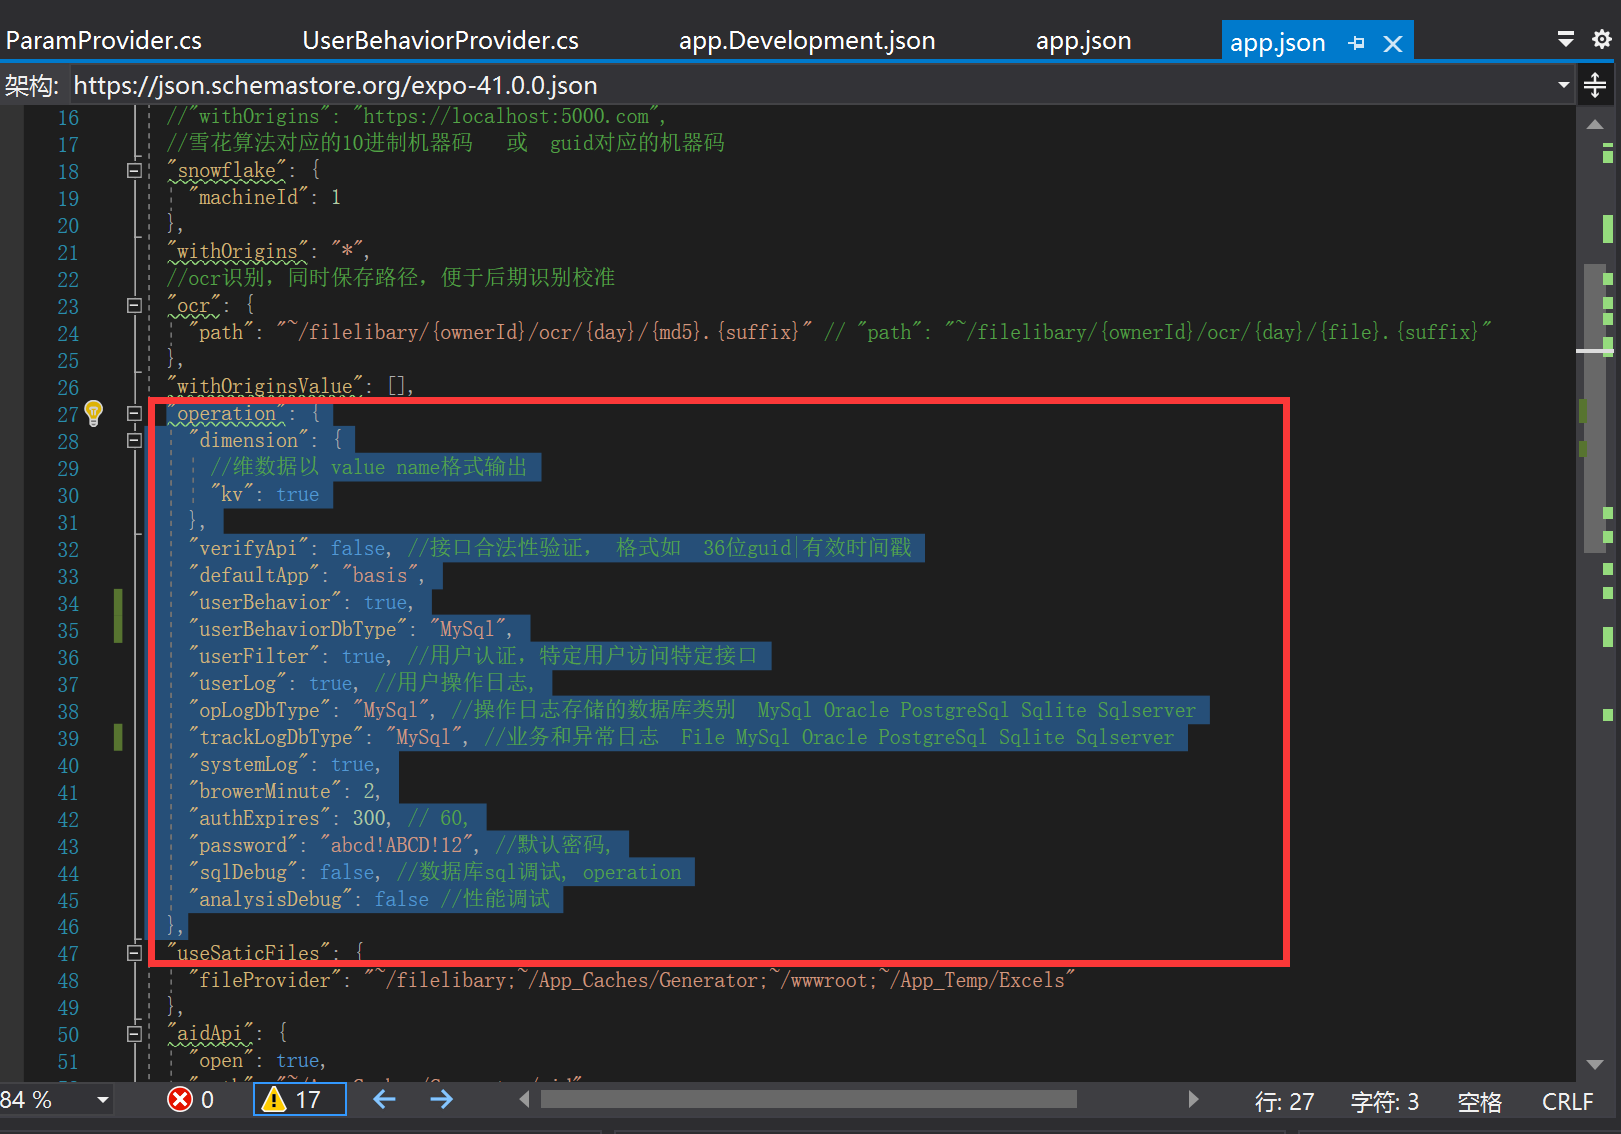1621x1134 pixels.
Task: Click the lightbulb quick actions icon
Action: (94, 412)
